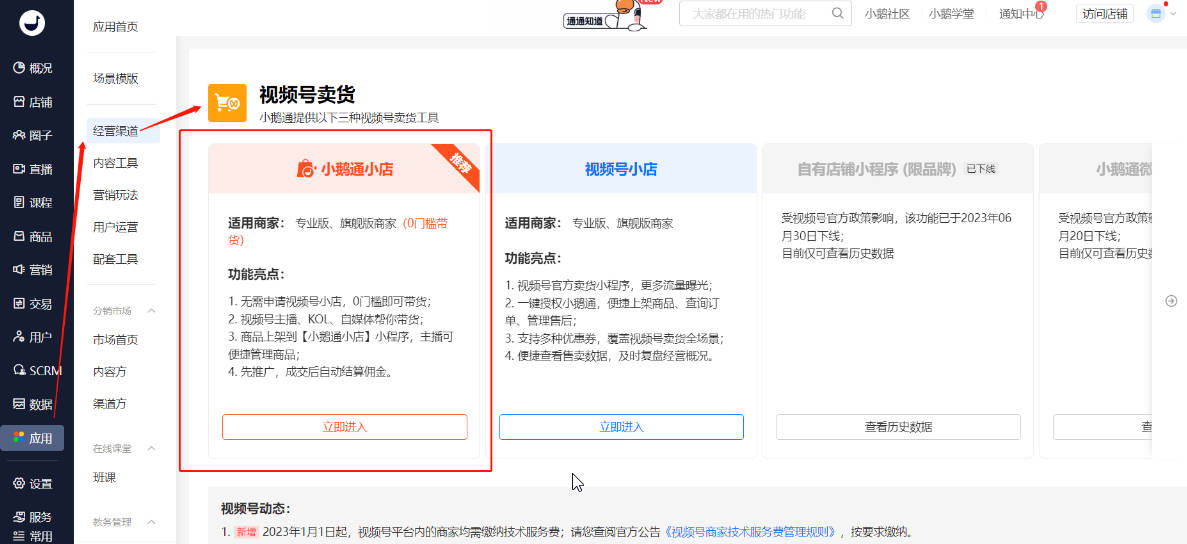Open 小鹅学堂 link
This screenshot has height=544, width=1187.
click(x=952, y=14)
